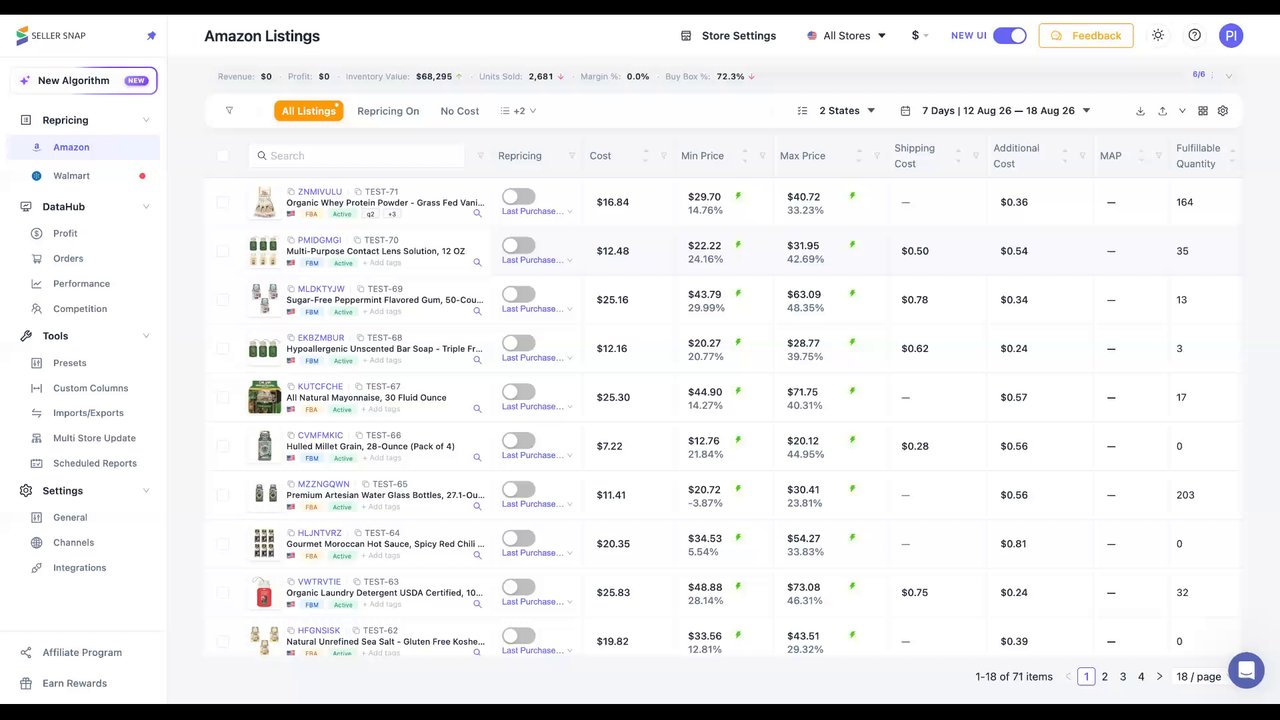
Task: Open the grid layout view icon
Action: tap(1203, 111)
